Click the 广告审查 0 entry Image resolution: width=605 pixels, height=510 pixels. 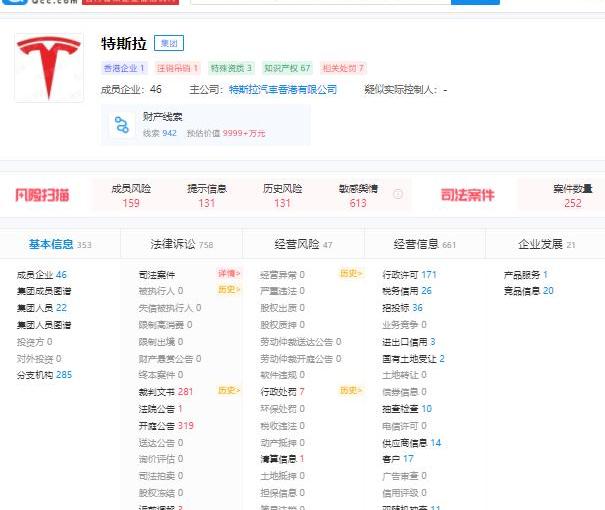[x=404, y=476]
